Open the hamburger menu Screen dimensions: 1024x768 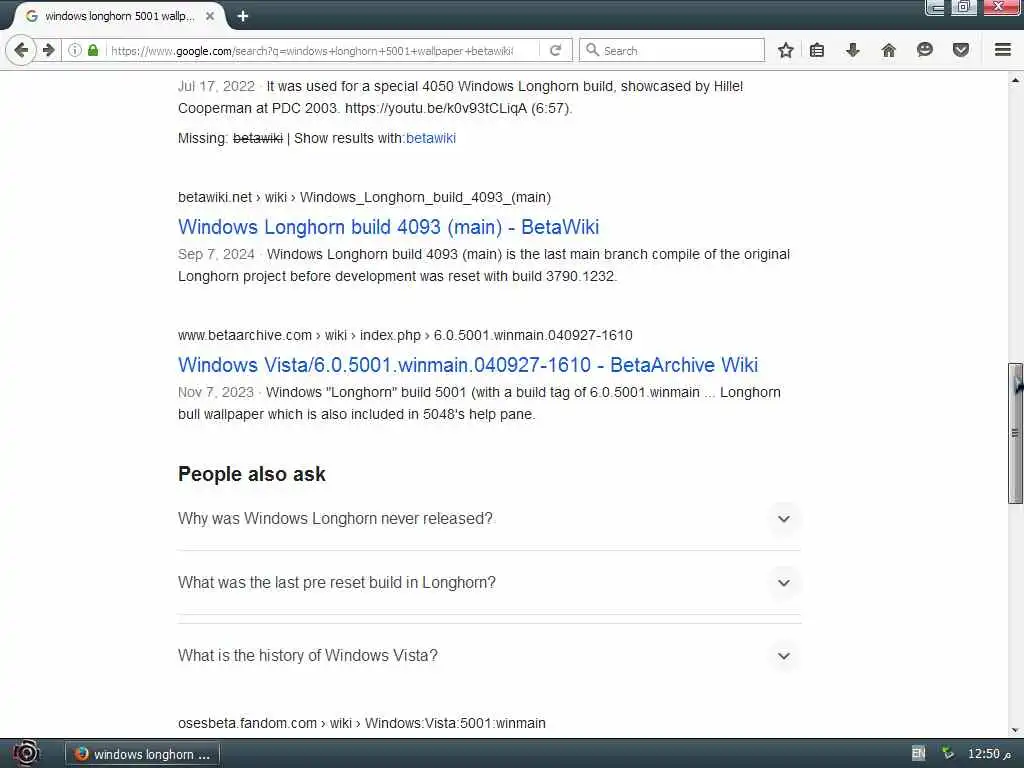click(x=1003, y=50)
